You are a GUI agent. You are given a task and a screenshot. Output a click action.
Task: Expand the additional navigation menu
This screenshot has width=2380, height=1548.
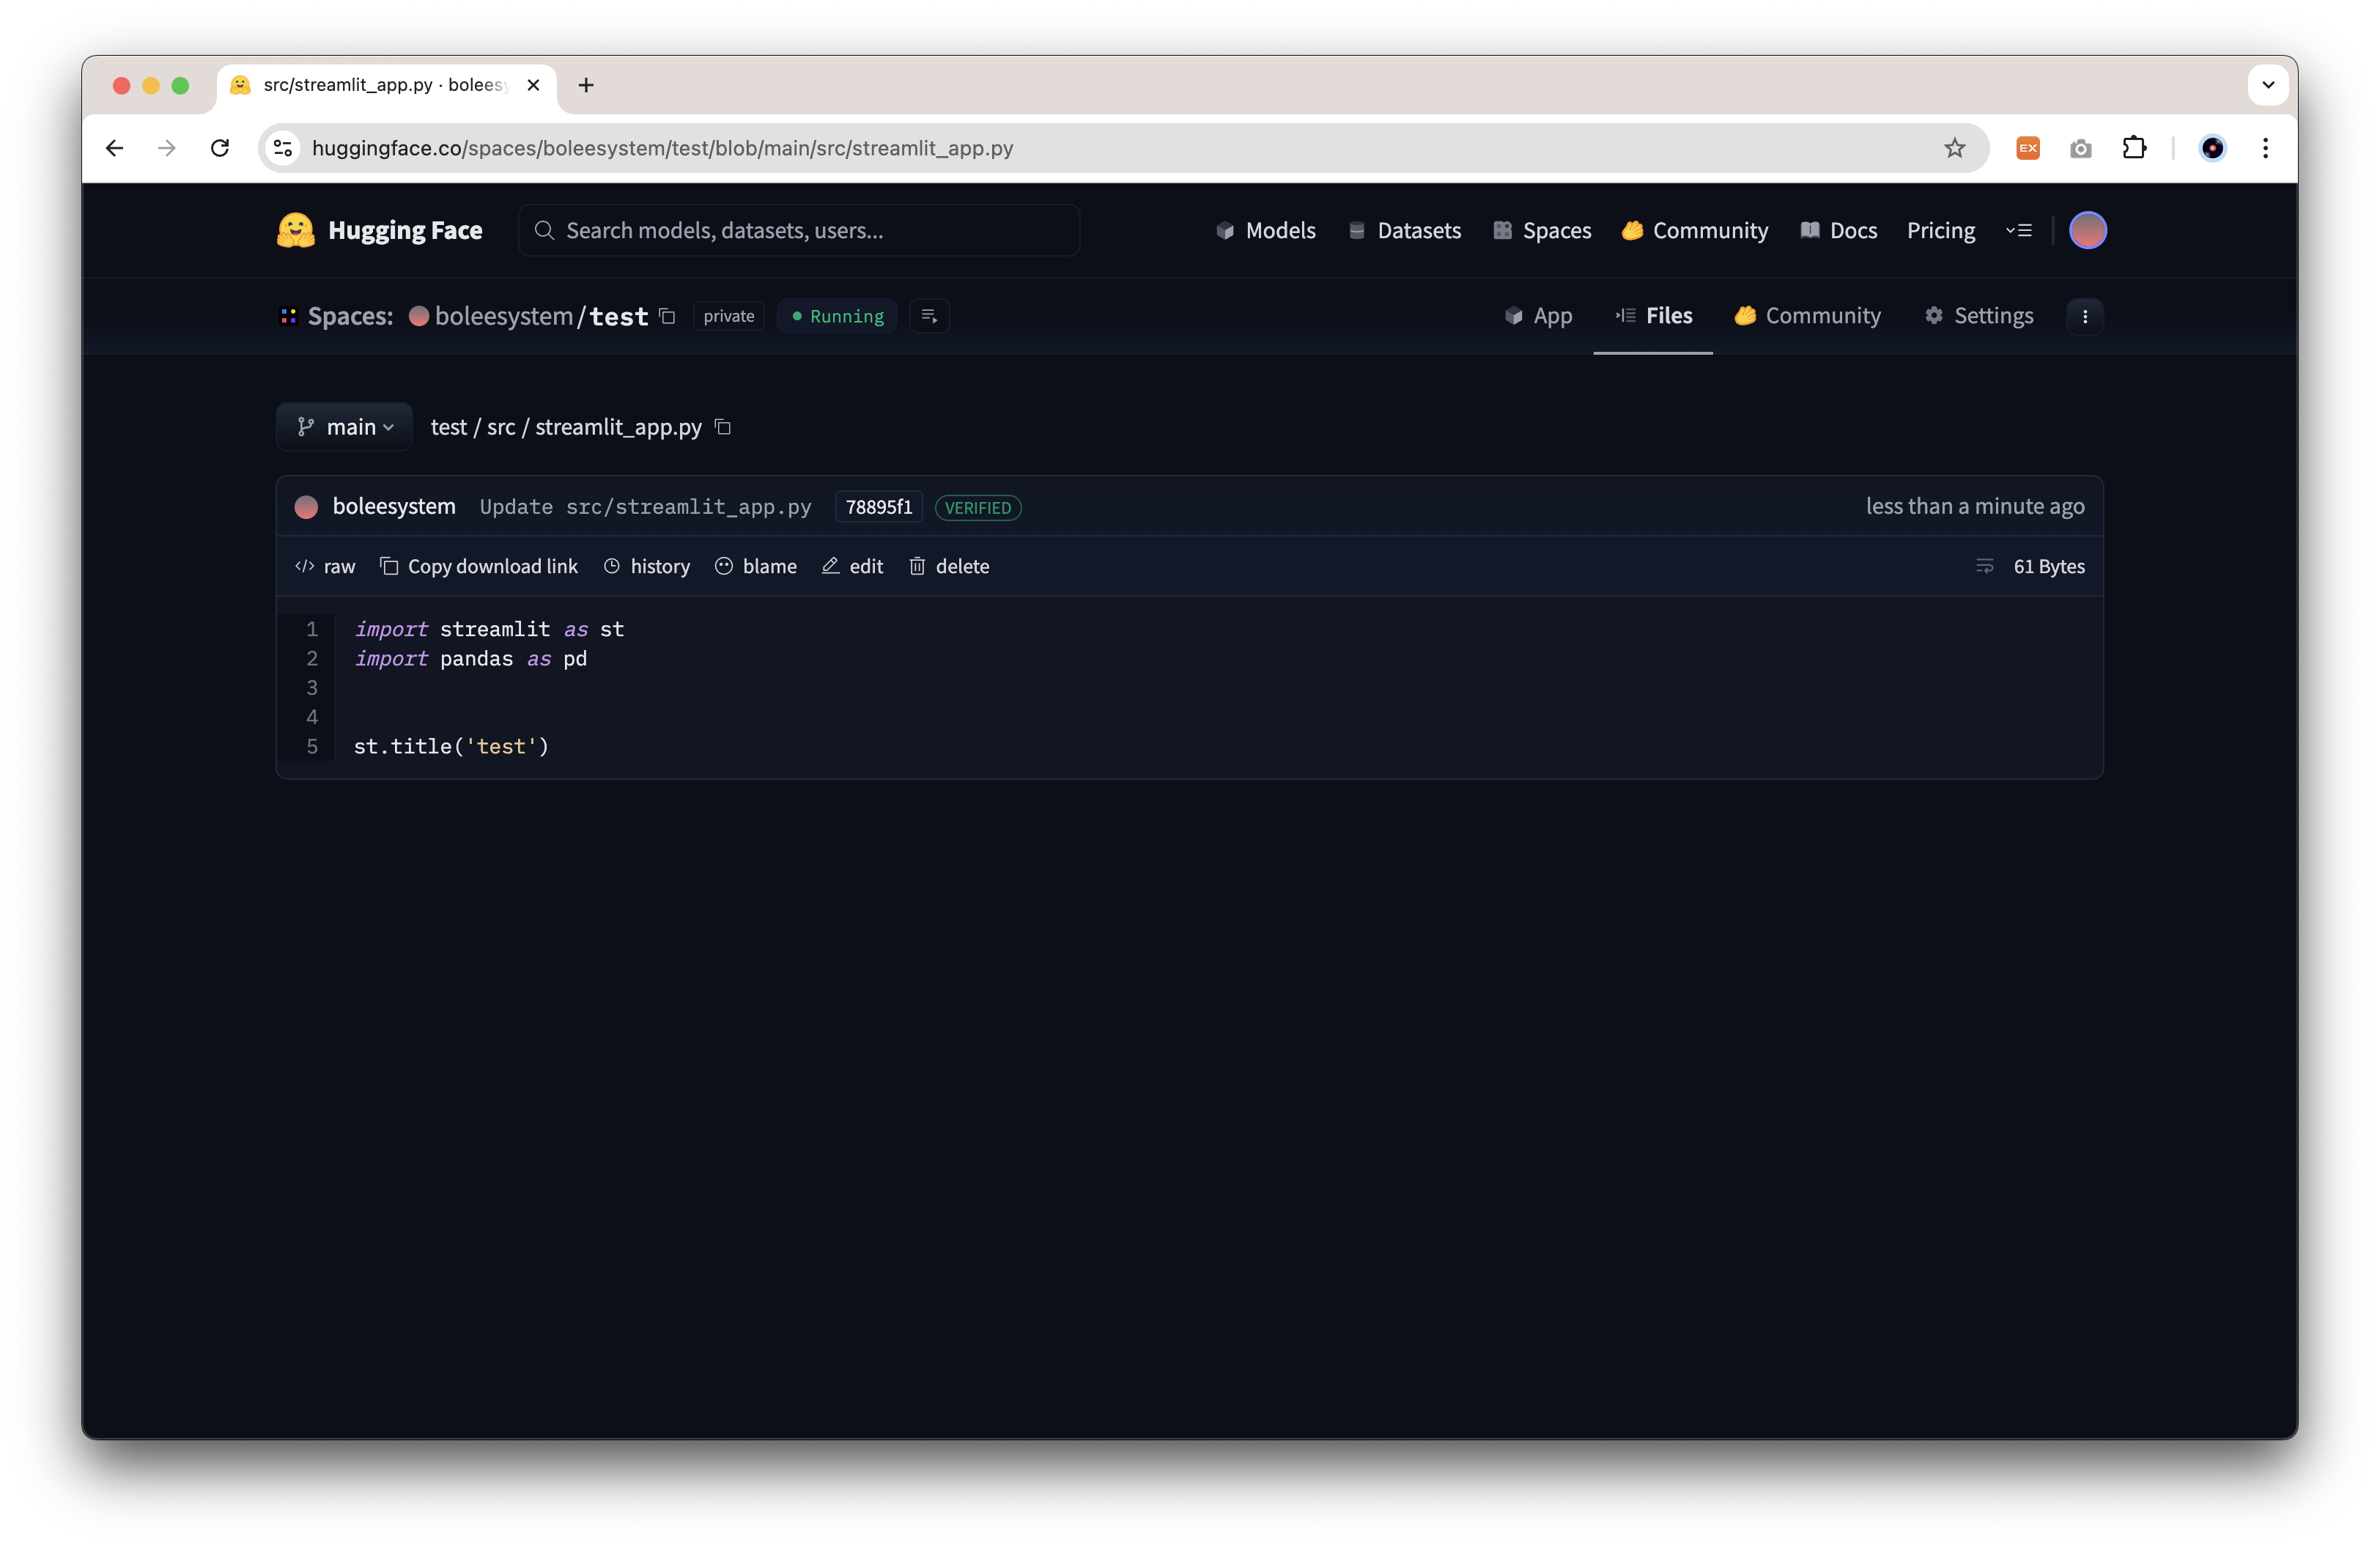click(2018, 230)
